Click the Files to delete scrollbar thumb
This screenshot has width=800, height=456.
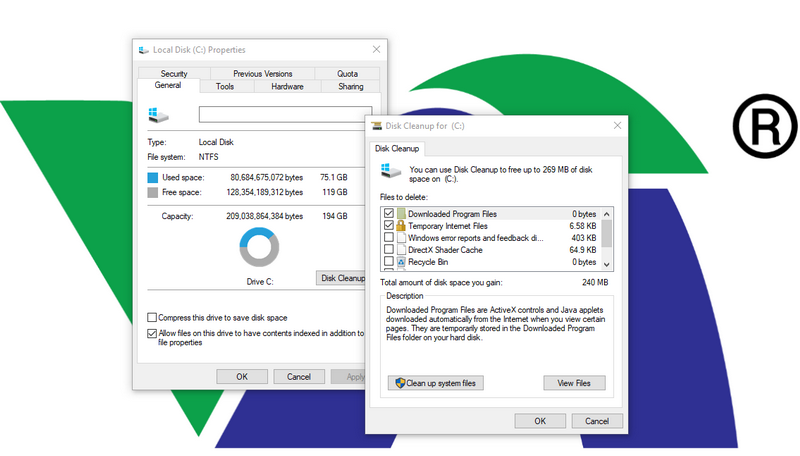click(607, 234)
